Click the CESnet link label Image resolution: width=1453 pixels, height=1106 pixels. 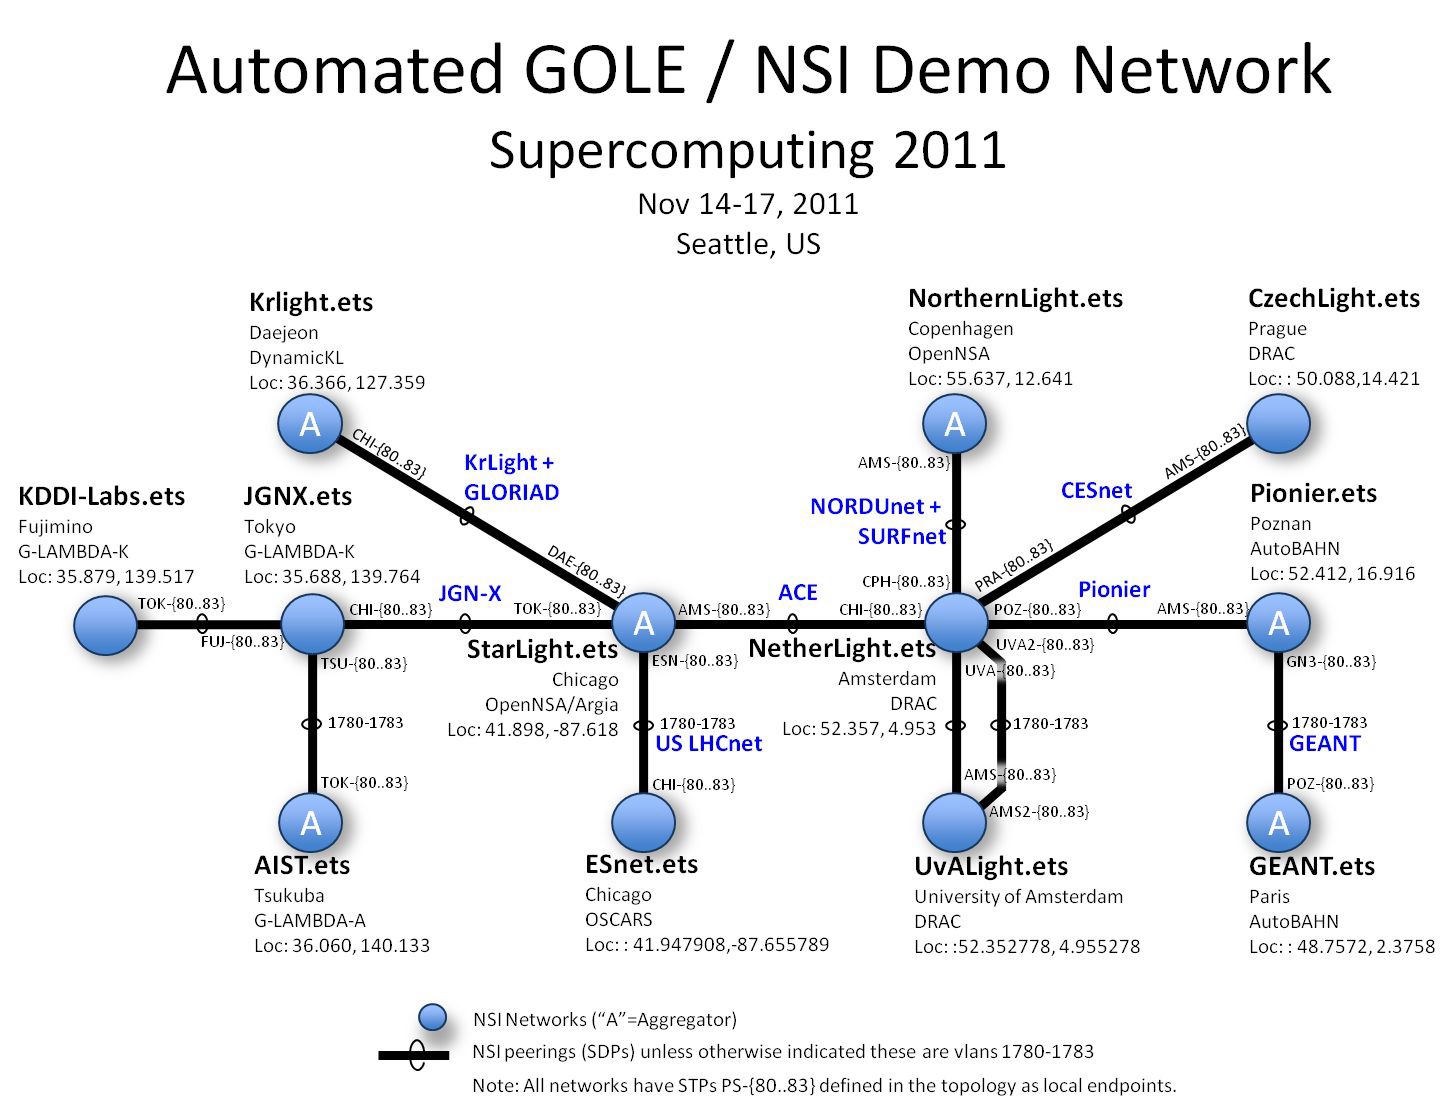(x=1096, y=490)
